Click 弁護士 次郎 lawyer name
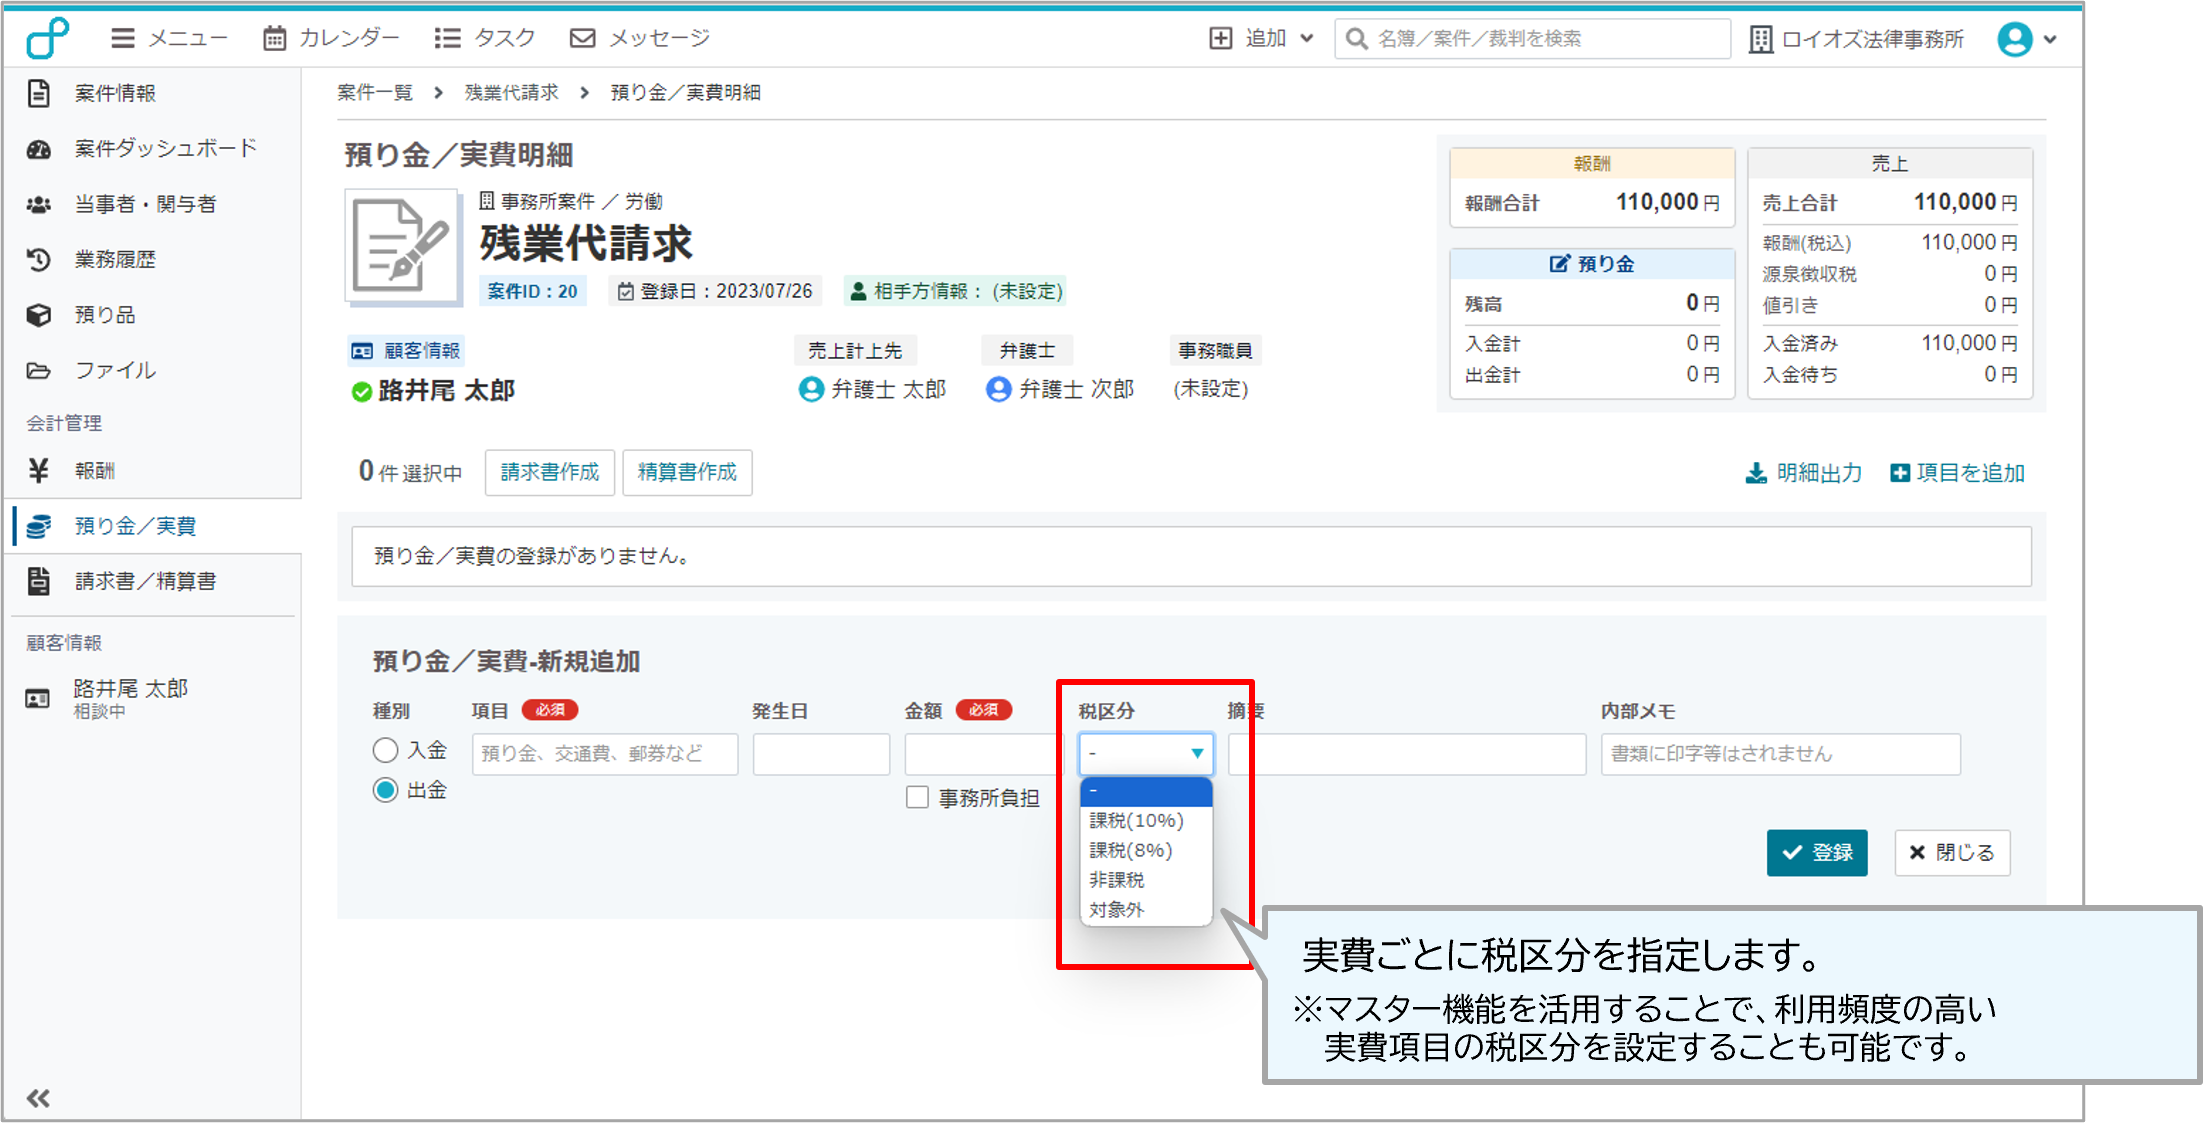The width and height of the screenshot is (2203, 1123). (1076, 389)
